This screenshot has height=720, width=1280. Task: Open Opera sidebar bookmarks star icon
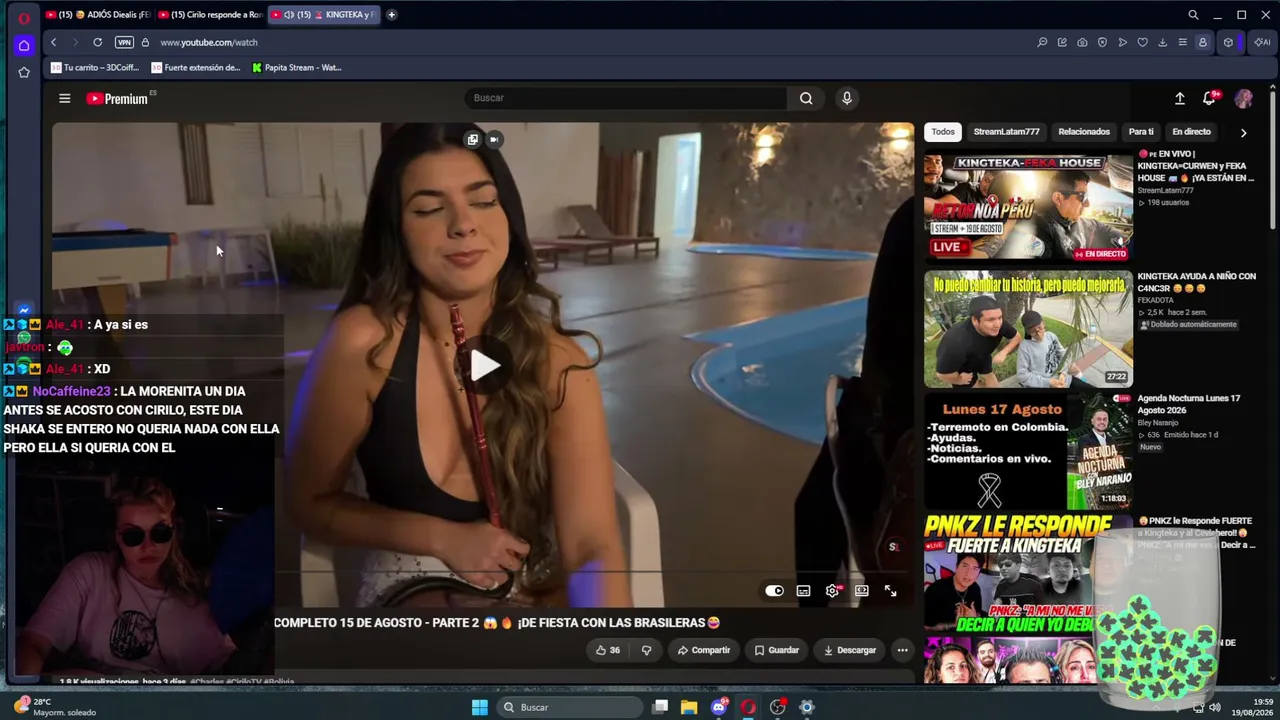[24, 72]
